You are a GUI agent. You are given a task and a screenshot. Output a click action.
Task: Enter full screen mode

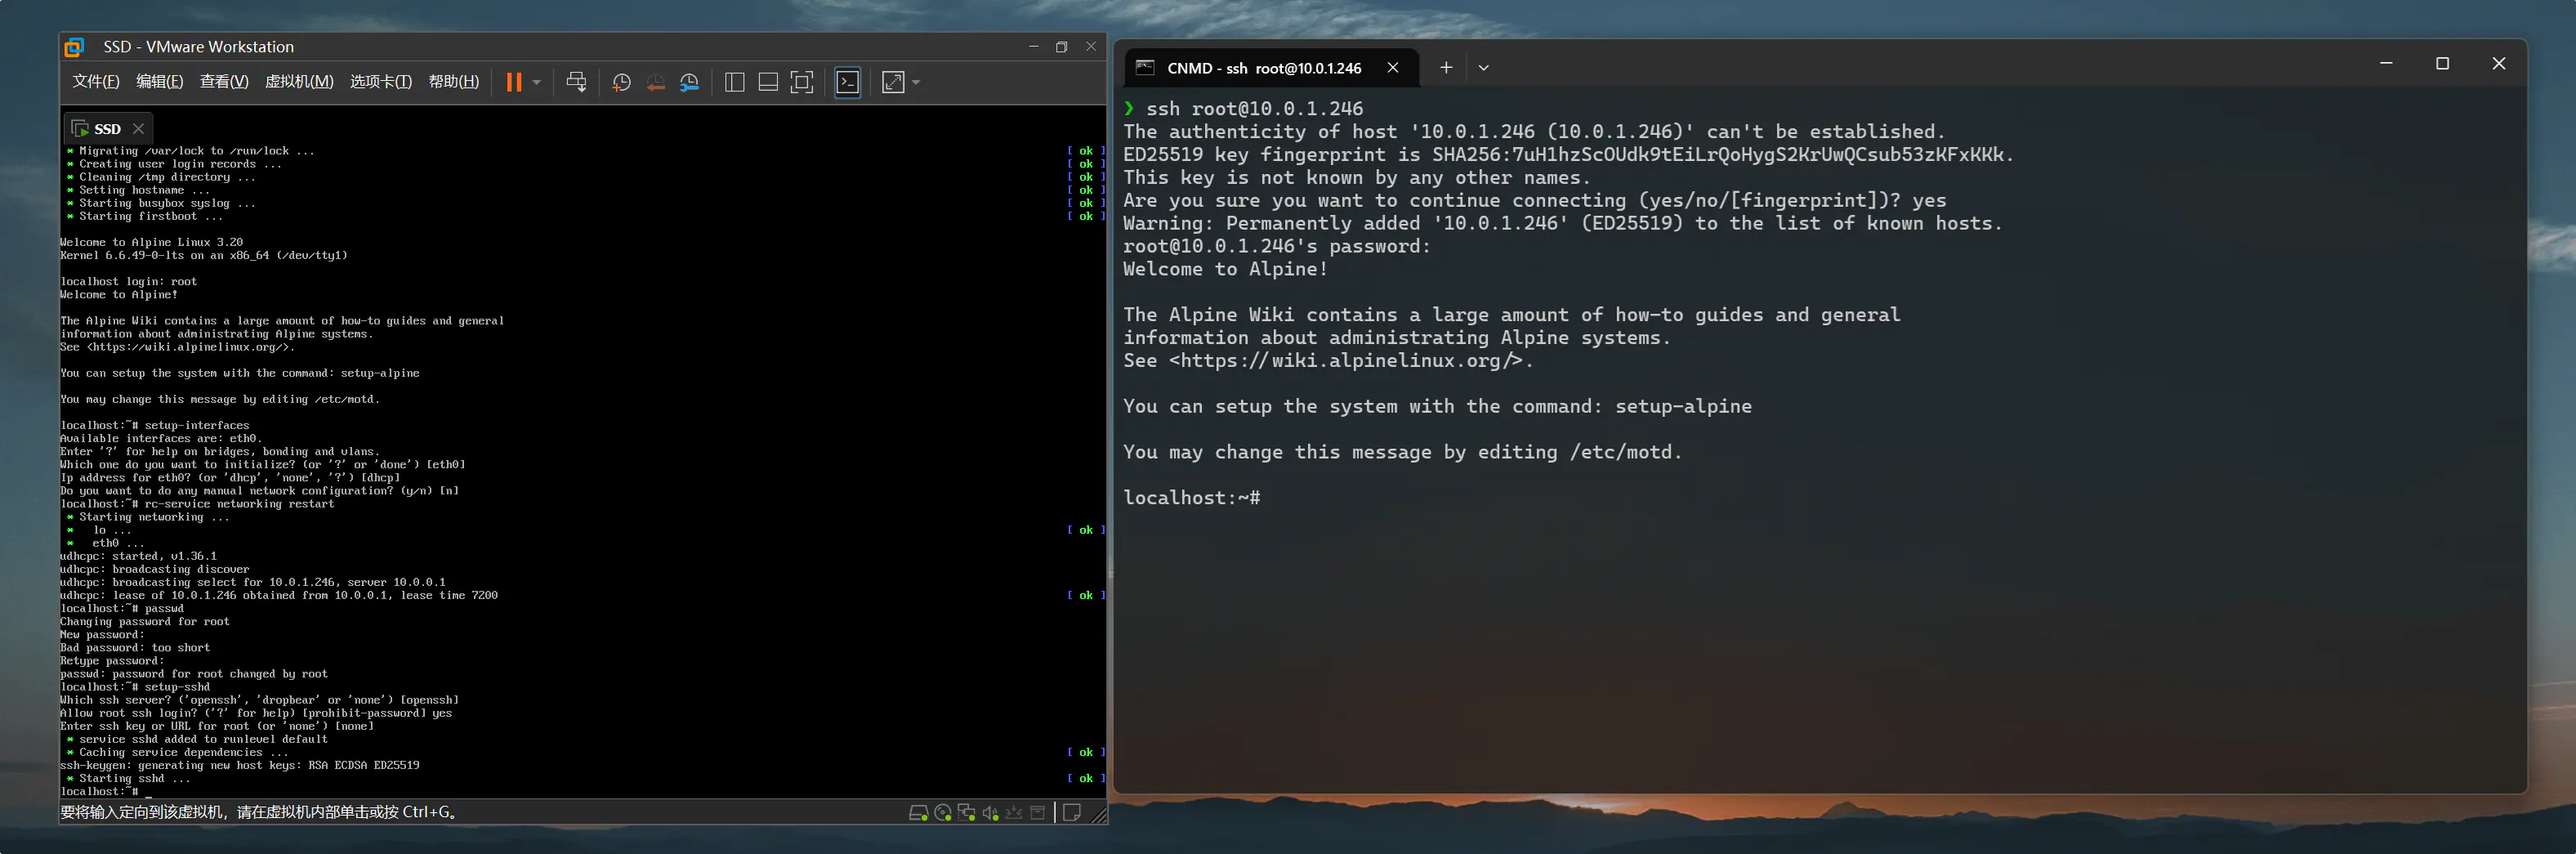[x=802, y=82]
